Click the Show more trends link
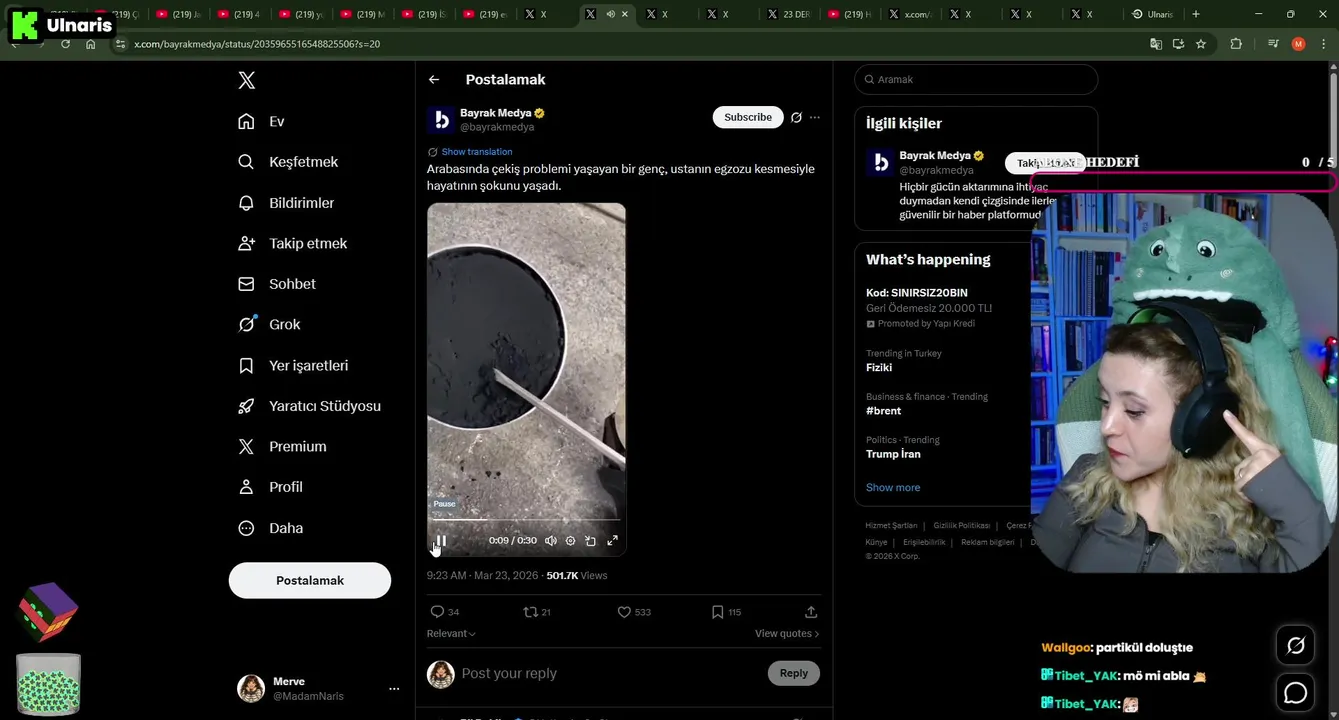Image resolution: width=1339 pixels, height=720 pixels. pos(893,488)
